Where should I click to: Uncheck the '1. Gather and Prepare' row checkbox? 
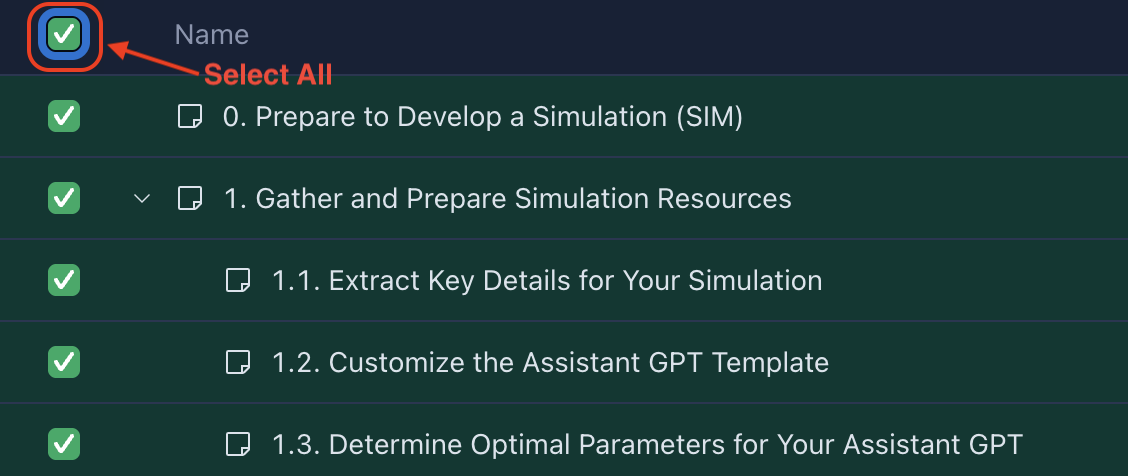tap(64, 198)
